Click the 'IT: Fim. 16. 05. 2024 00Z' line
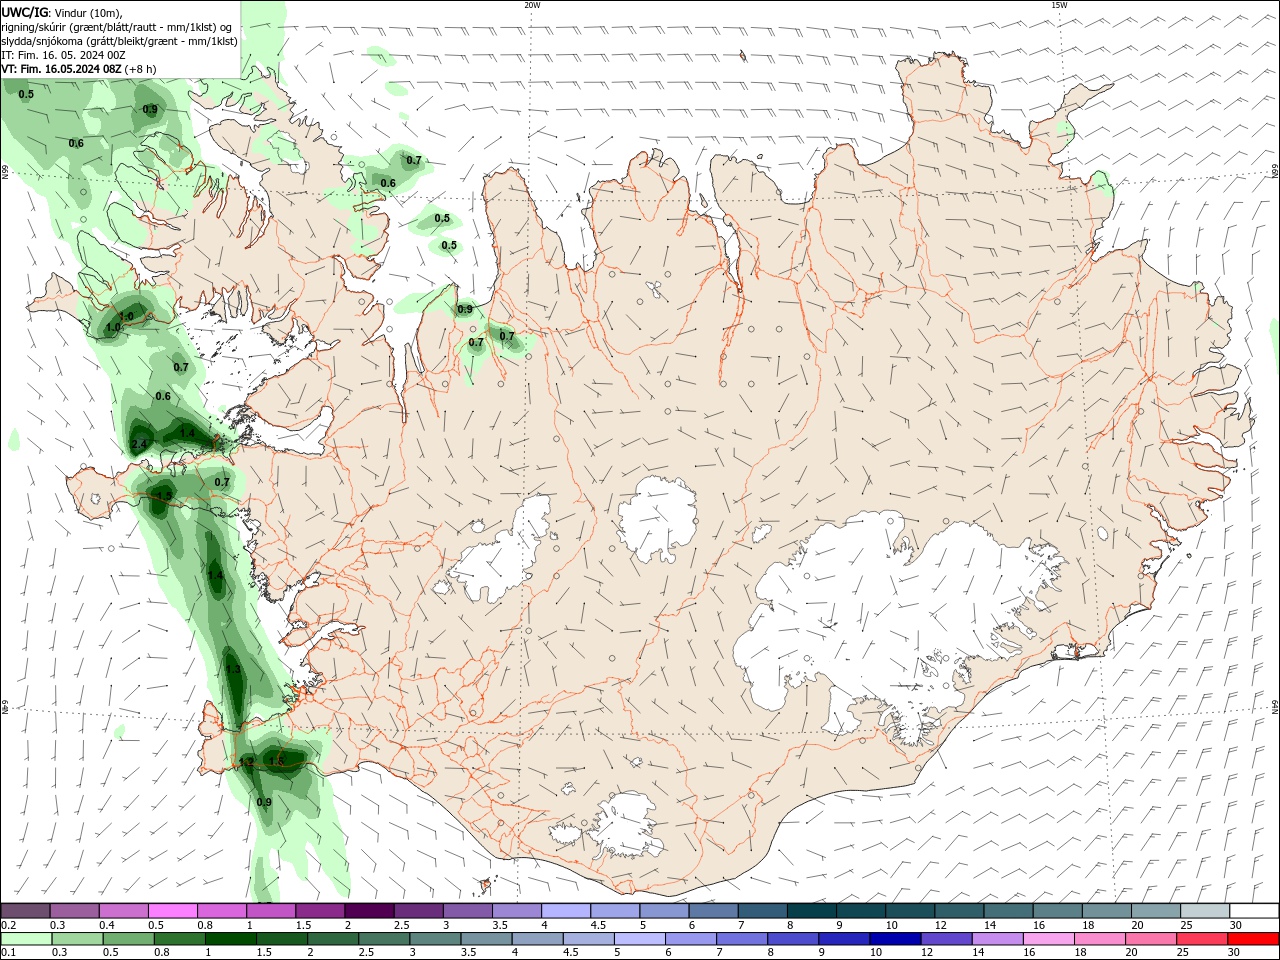This screenshot has height=960, width=1280. tap(63, 55)
